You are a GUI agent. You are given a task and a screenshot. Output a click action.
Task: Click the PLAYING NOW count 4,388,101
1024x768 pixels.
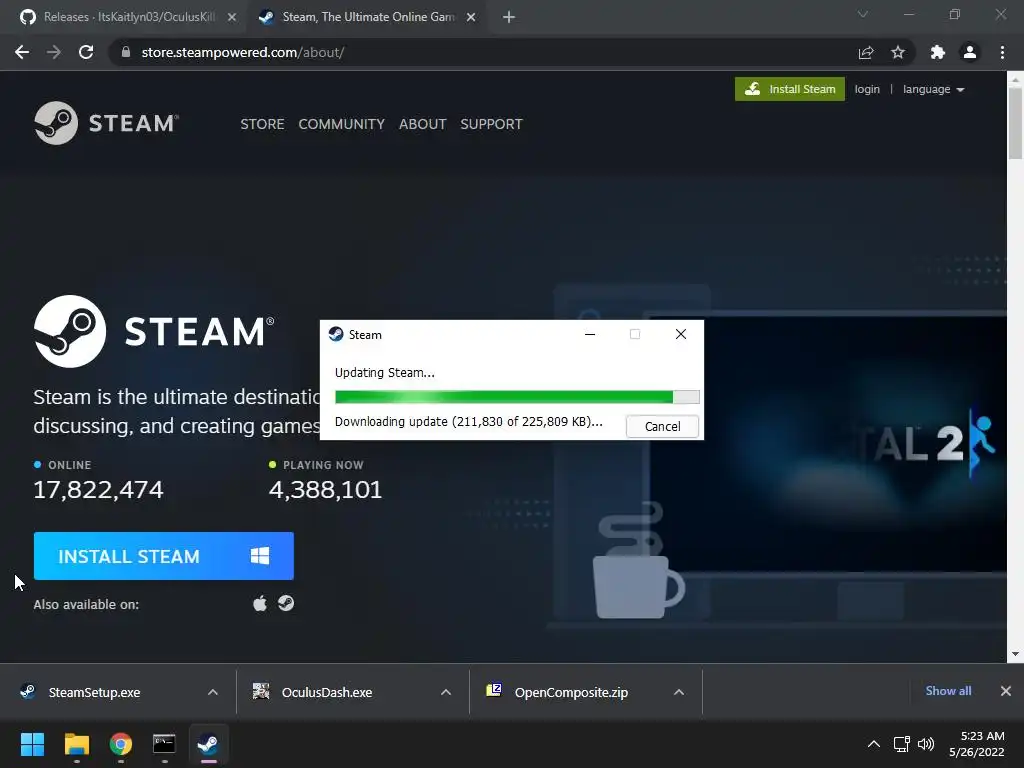point(325,489)
